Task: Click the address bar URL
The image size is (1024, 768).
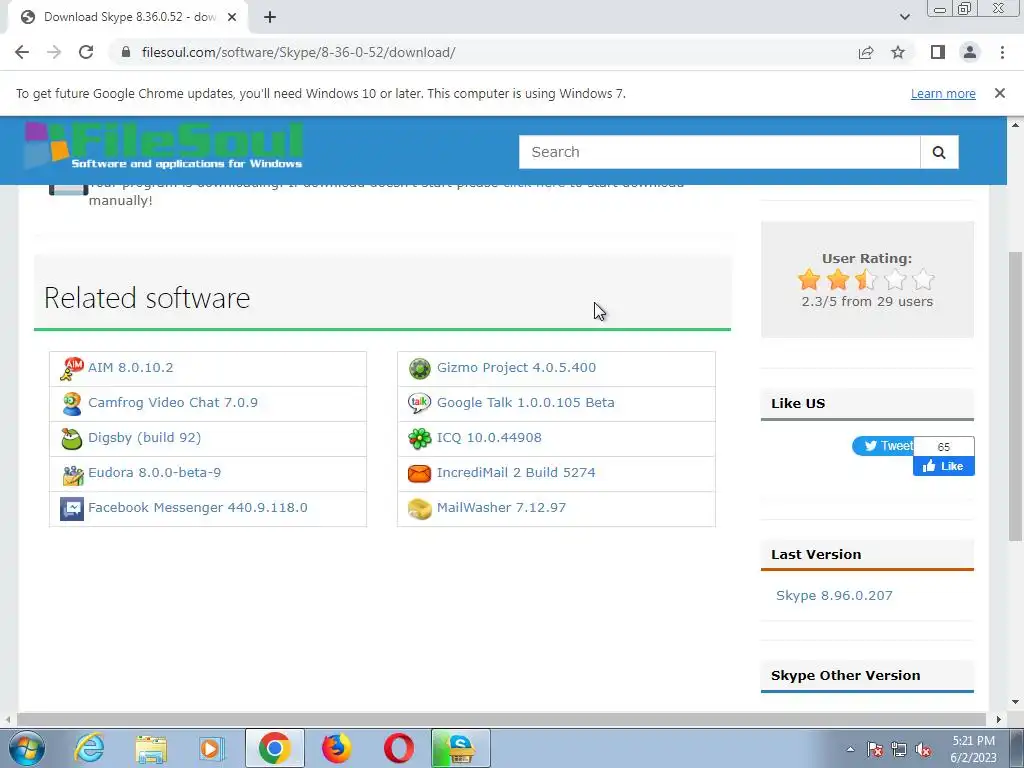Action: click(x=298, y=52)
